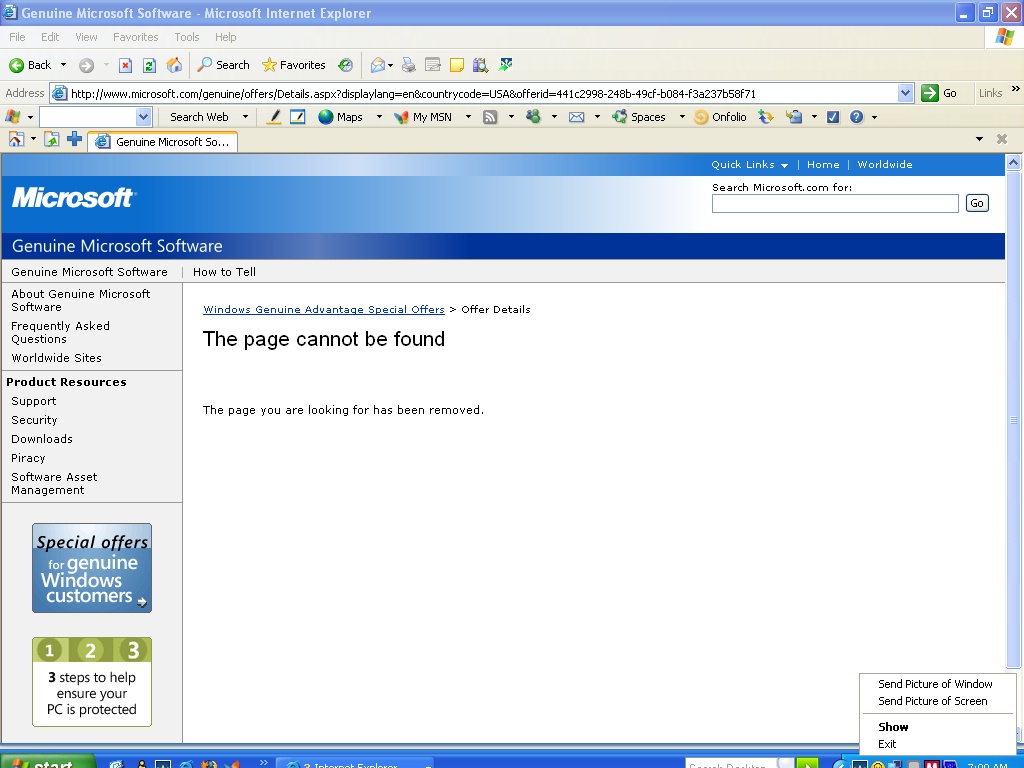The height and width of the screenshot is (768, 1024).
Task: Stop loading with the red X icon
Action: click(125, 65)
